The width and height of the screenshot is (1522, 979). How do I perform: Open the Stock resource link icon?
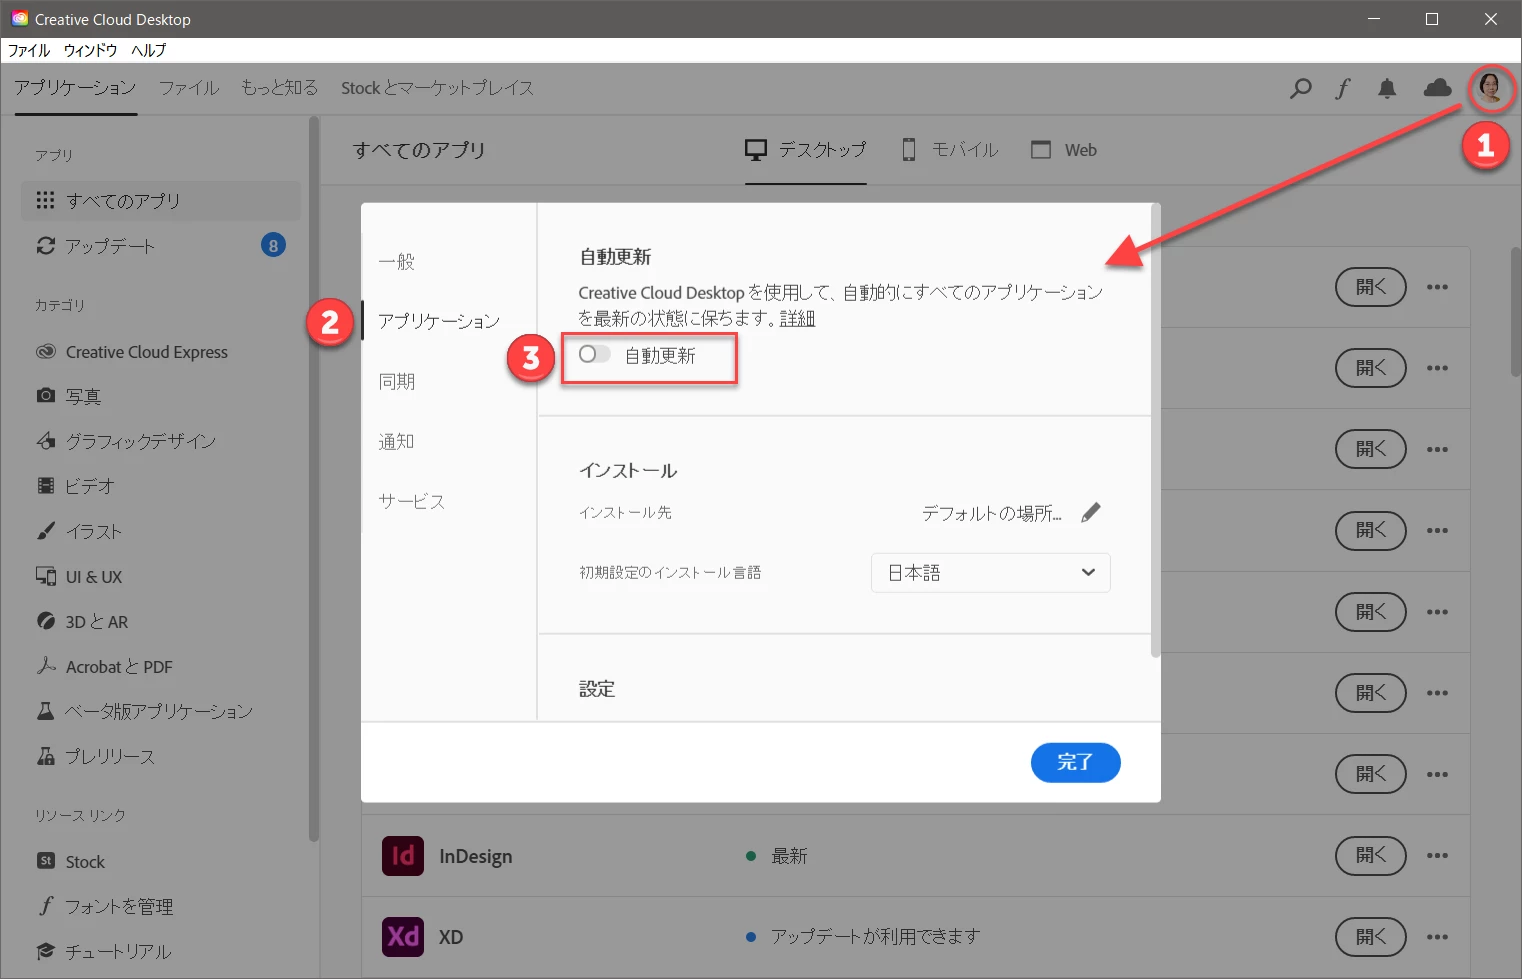tap(45, 861)
